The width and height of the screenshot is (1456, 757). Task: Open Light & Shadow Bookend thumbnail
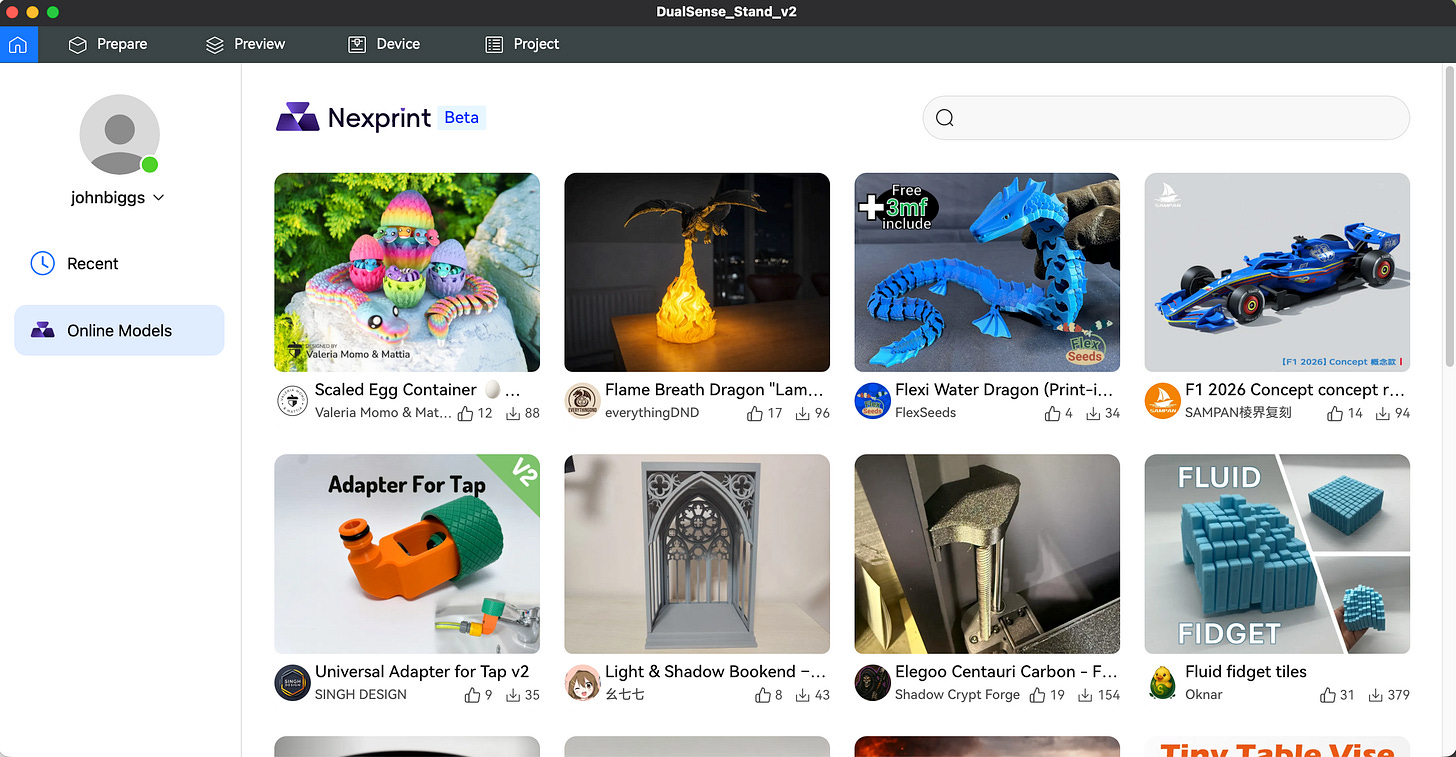697,554
